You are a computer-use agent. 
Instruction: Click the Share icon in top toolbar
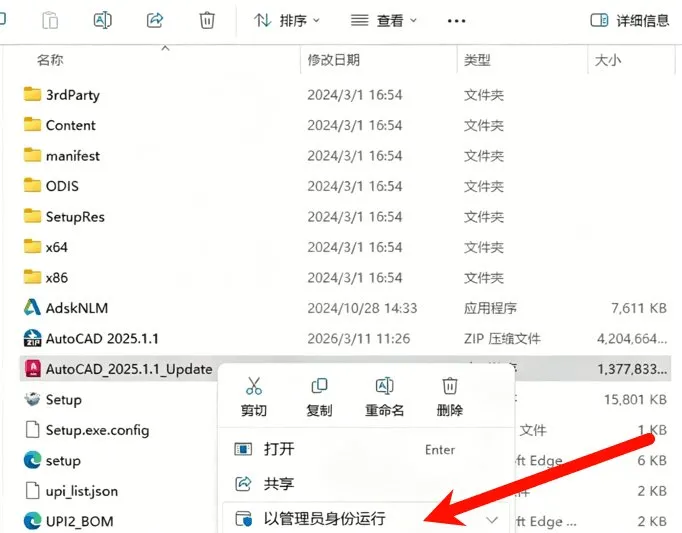point(155,20)
